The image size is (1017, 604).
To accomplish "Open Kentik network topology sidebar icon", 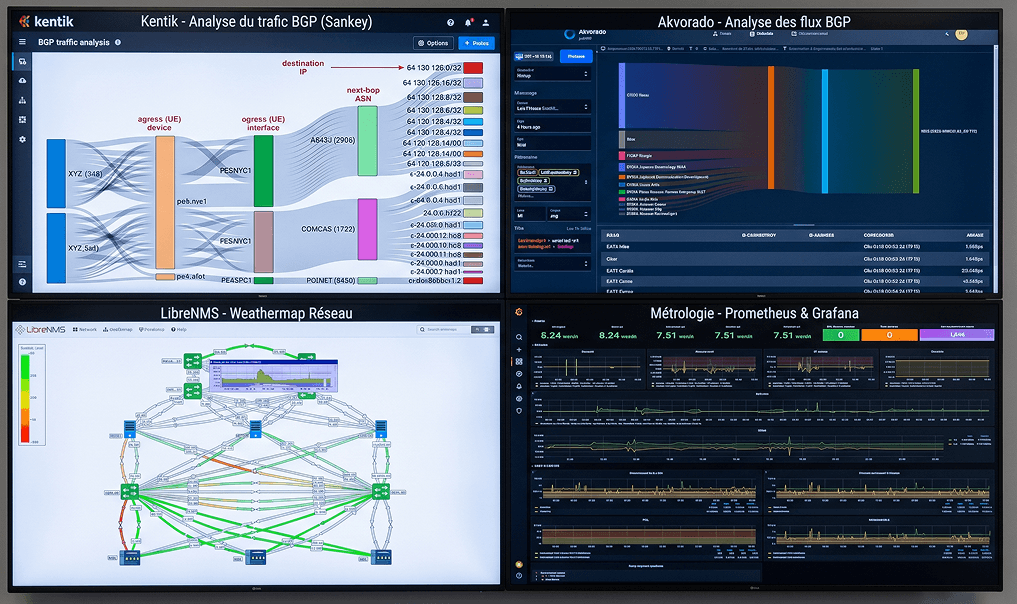I will tap(22, 100).
